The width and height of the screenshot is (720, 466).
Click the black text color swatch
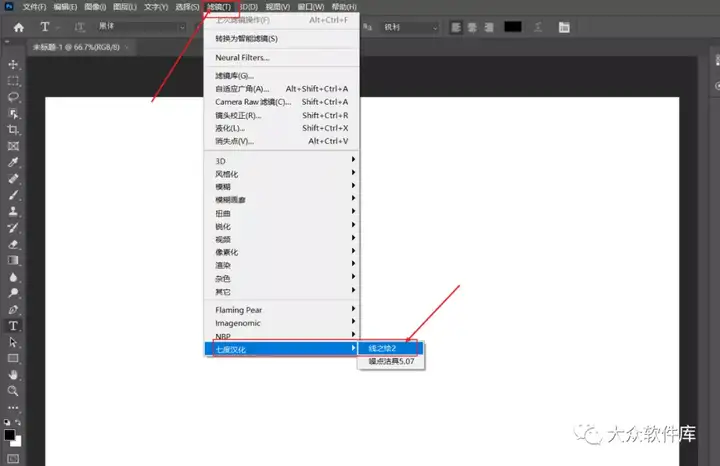[x=512, y=27]
